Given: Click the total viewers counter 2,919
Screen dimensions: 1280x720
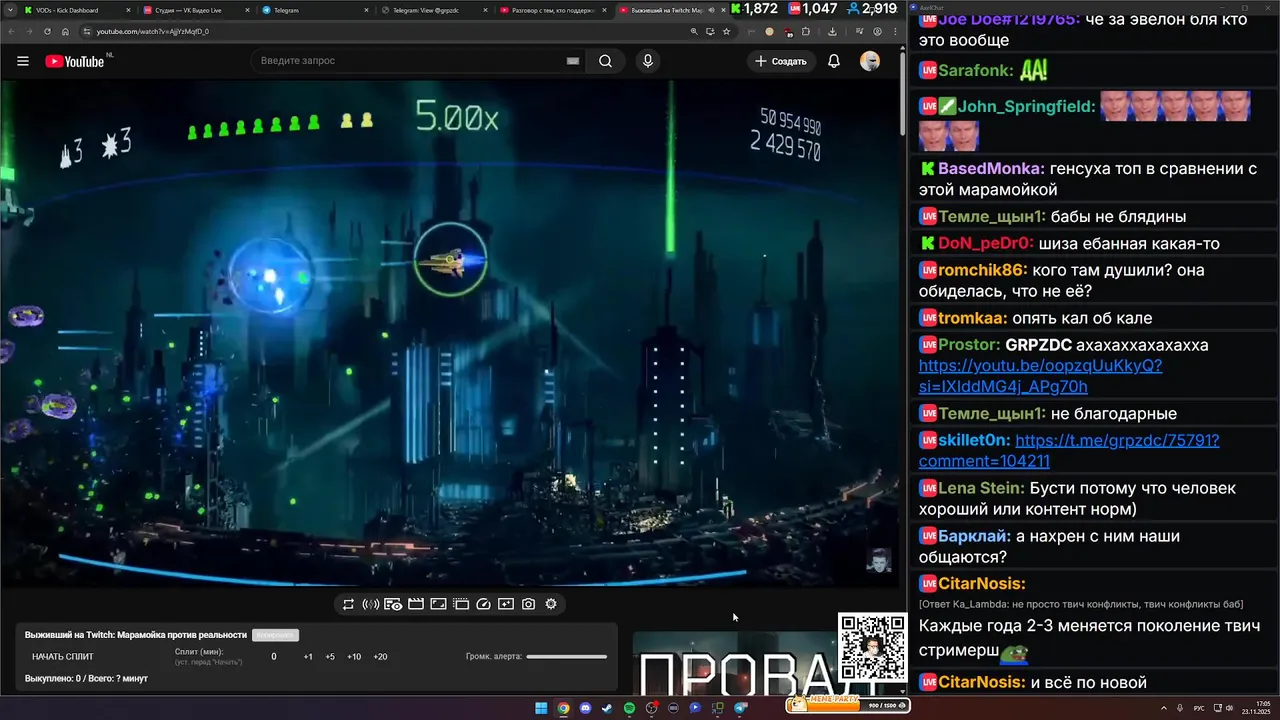Looking at the screenshot, I should 873,9.
